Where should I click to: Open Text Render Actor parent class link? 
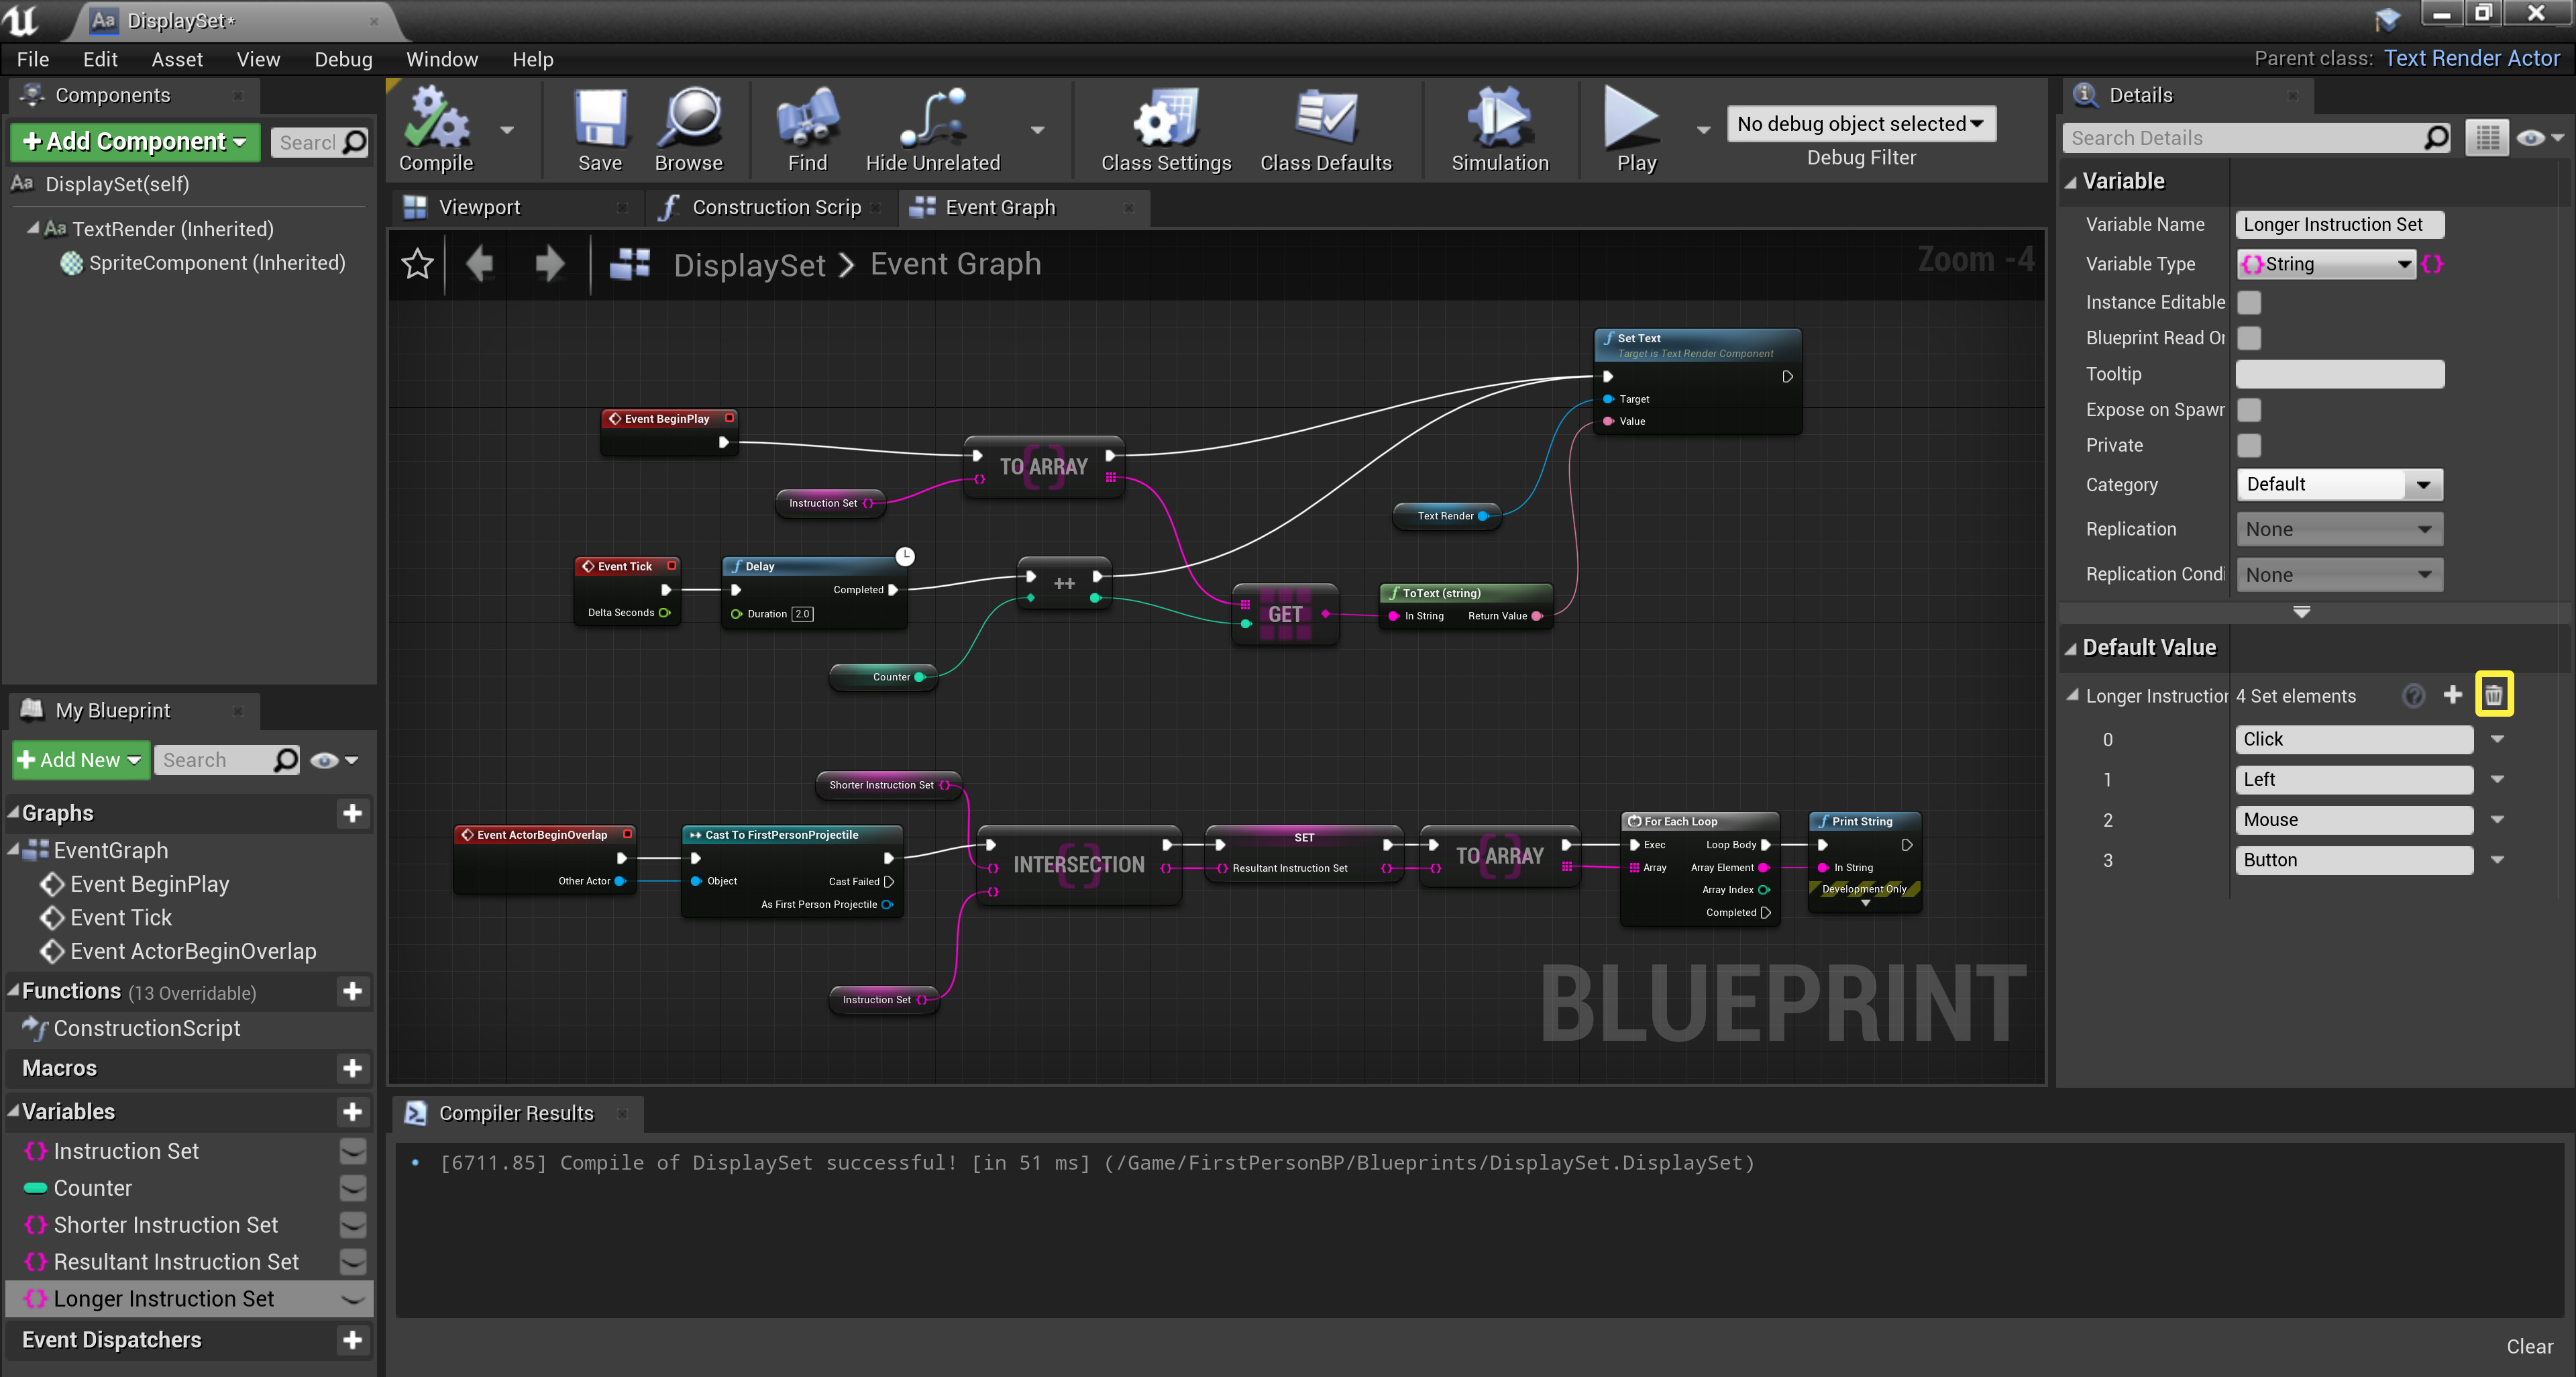[2471, 58]
